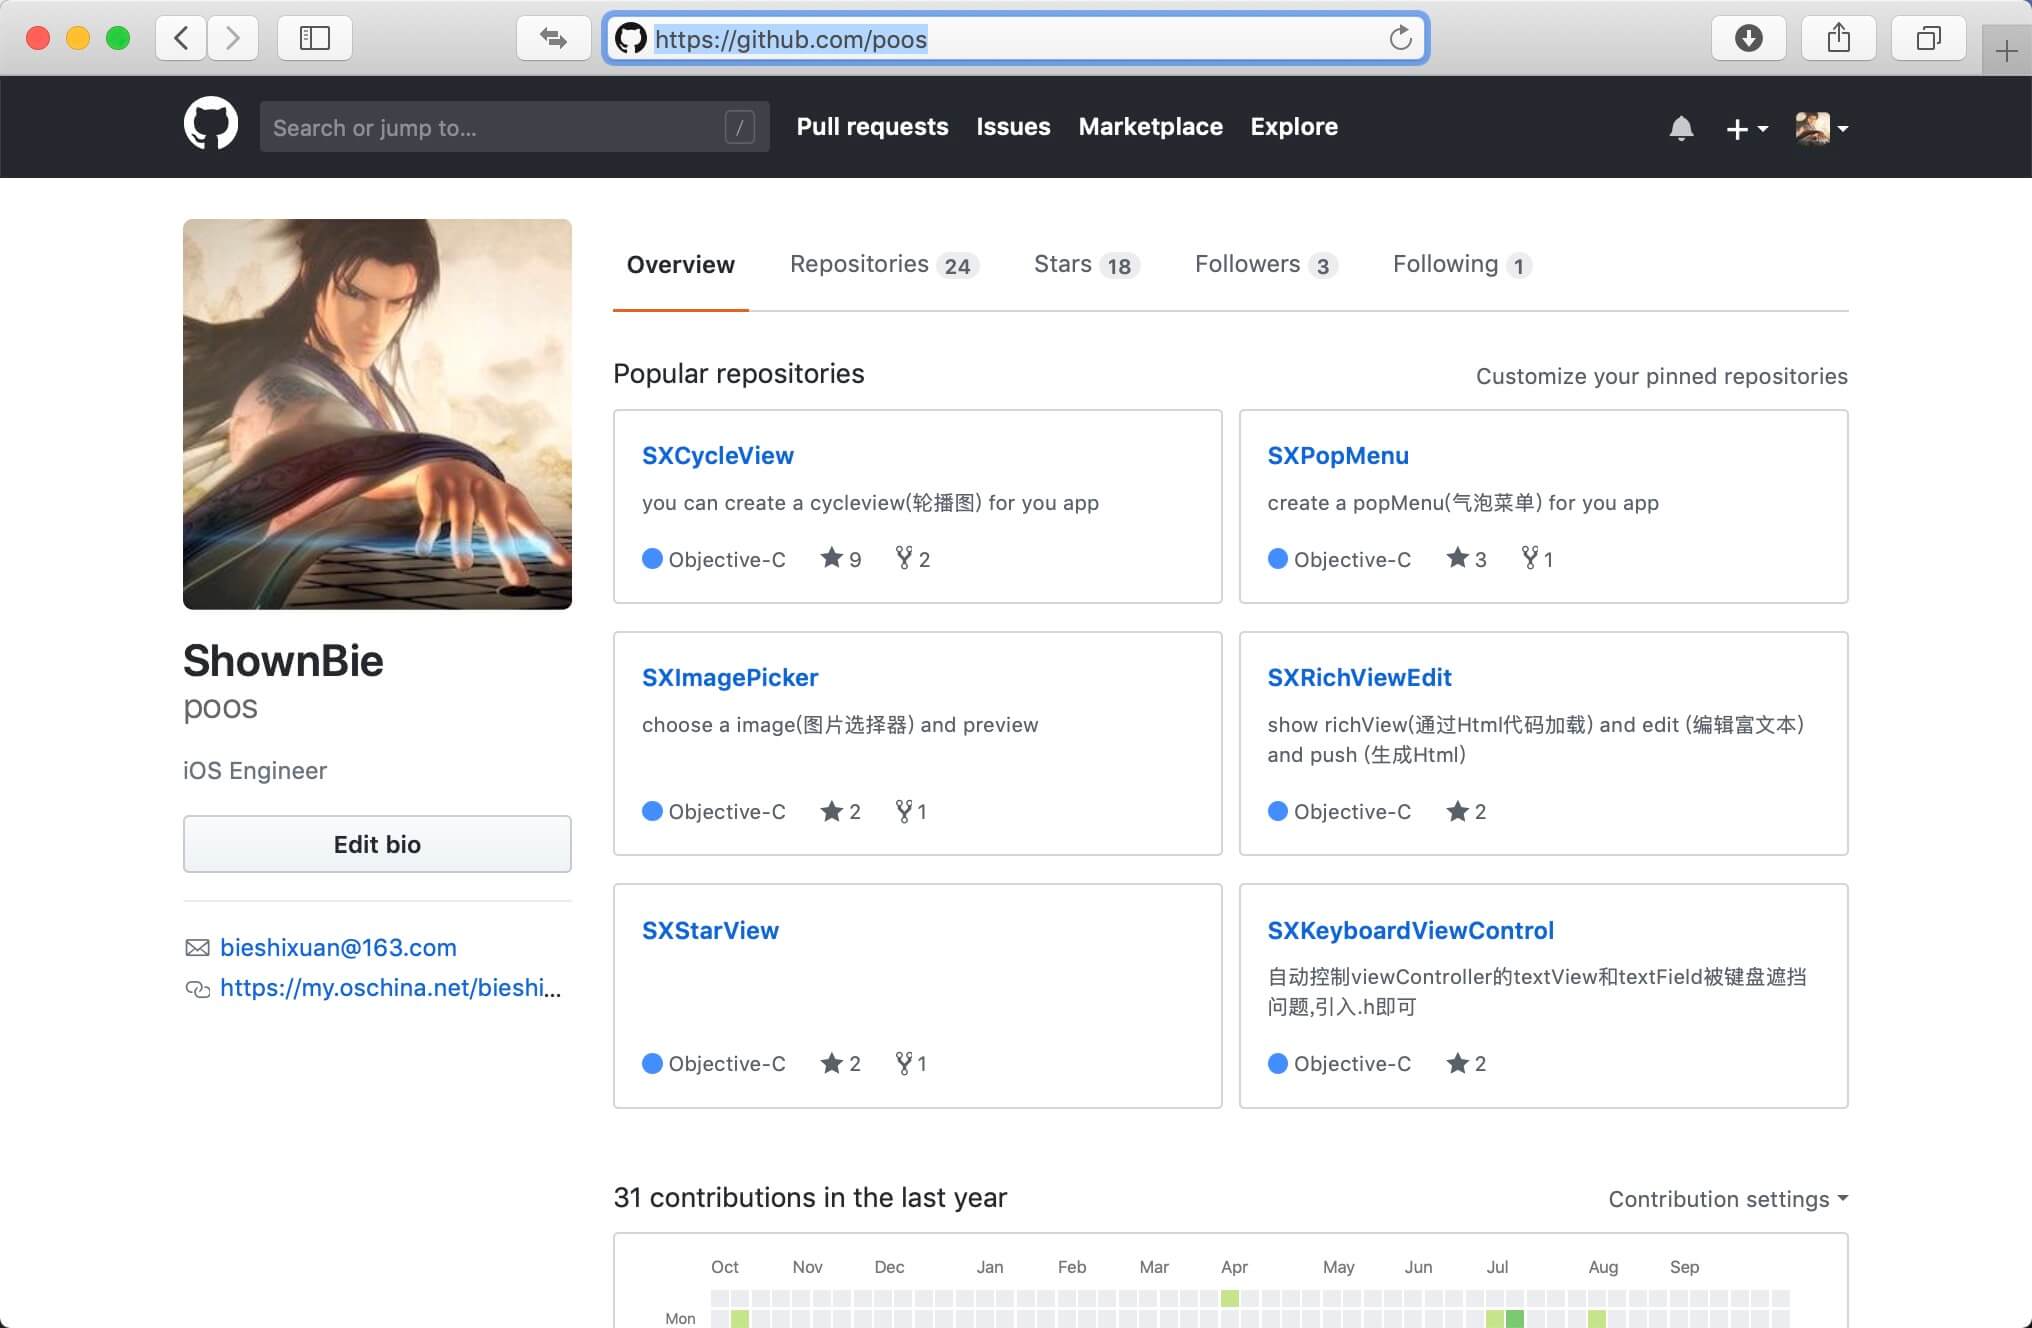Click the link icon beside website URL
Viewport: 2032px width, 1328px height.
[197, 989]
